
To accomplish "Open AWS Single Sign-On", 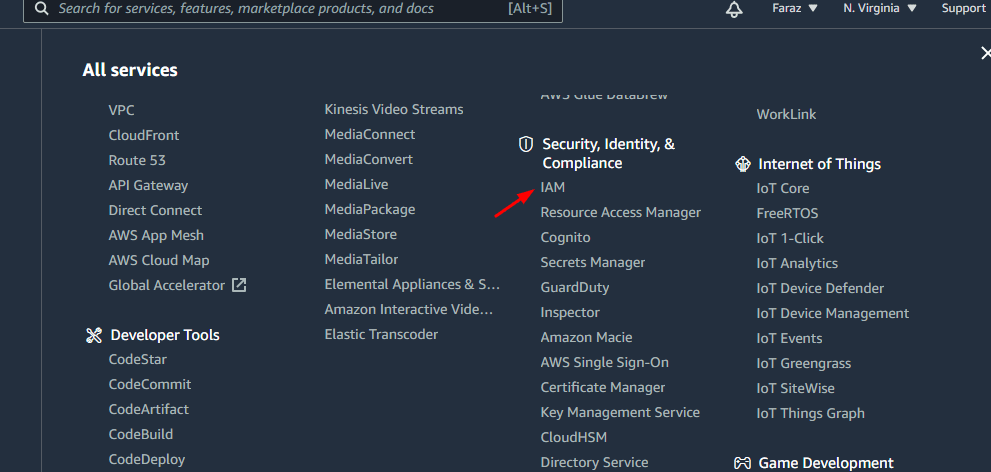I will [x=604, y=363].
